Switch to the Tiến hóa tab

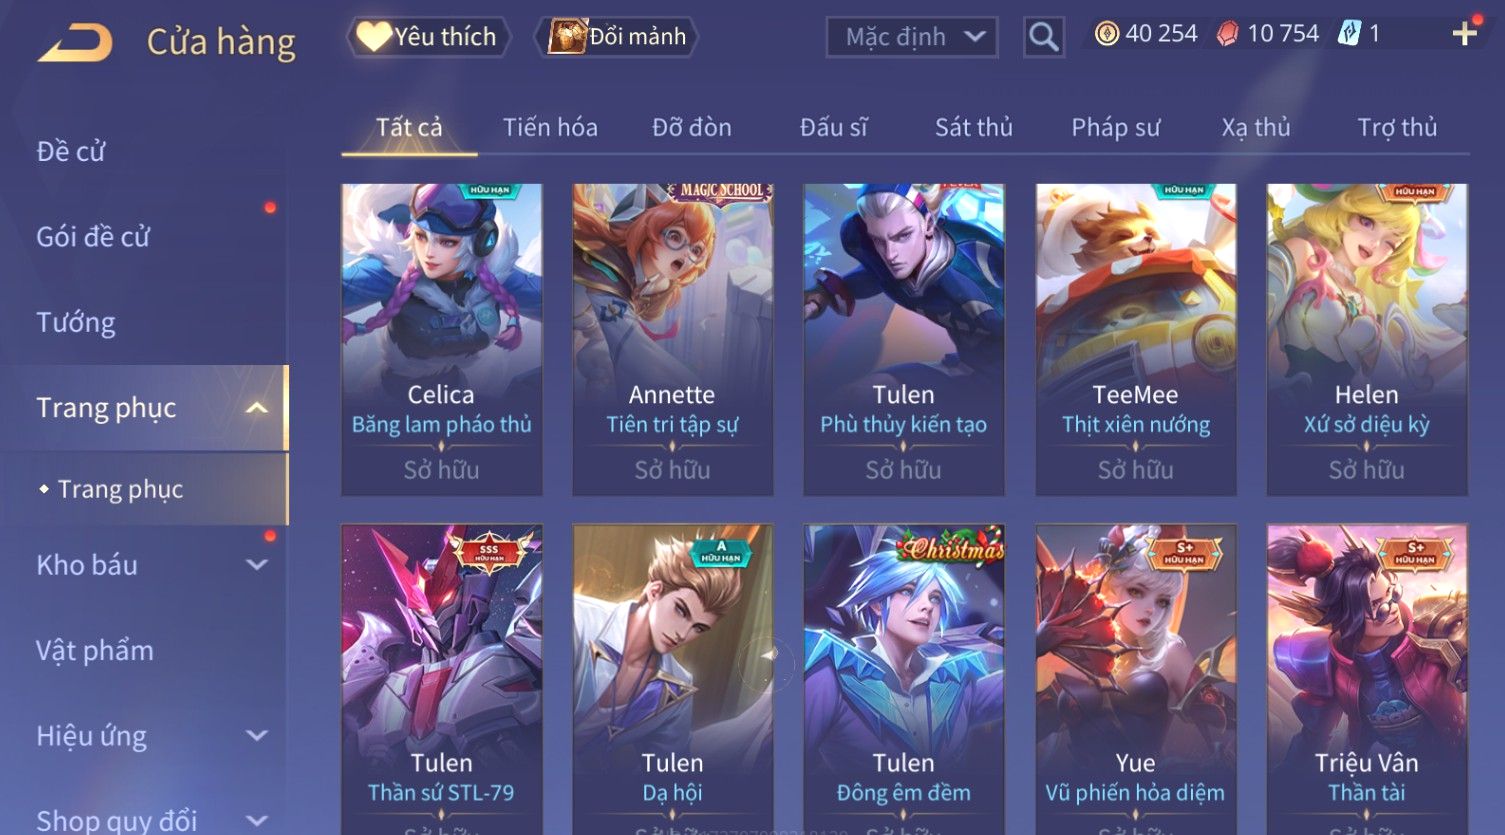click(x=550, y=128)
